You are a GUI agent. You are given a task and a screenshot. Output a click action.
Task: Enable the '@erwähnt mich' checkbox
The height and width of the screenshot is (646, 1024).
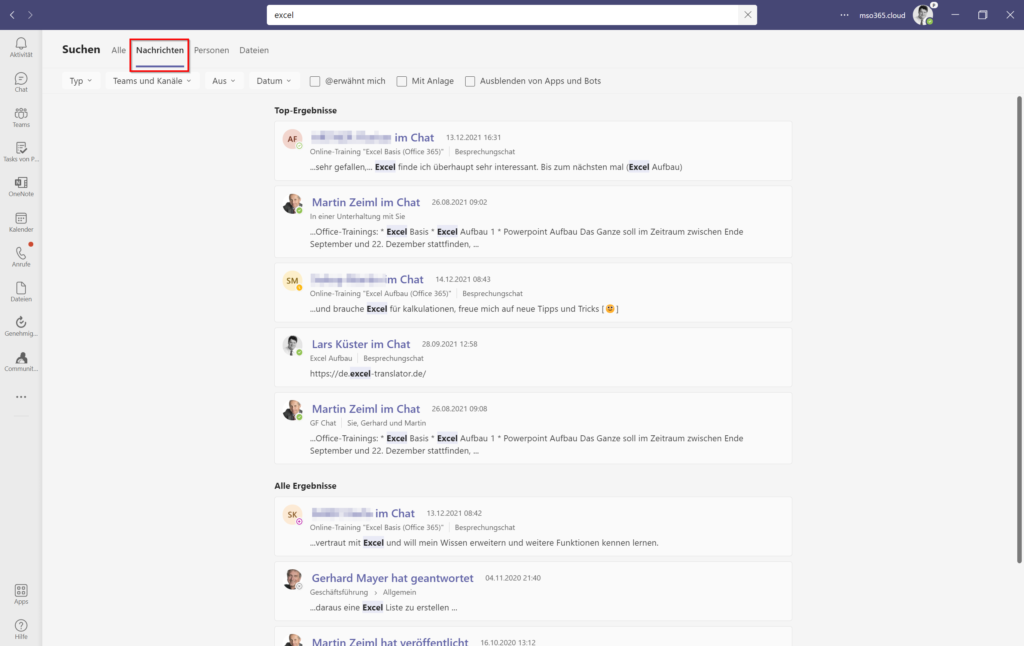click(315, 81)
